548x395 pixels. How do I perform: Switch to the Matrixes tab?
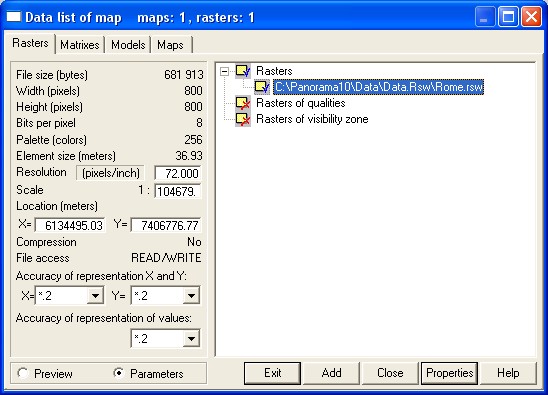point(80,45)
